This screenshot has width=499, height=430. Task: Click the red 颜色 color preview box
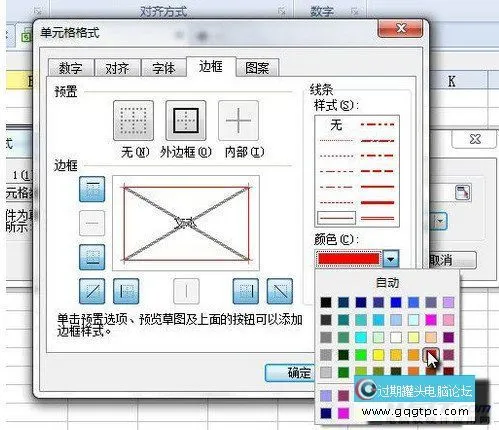(x=348, y=259)
